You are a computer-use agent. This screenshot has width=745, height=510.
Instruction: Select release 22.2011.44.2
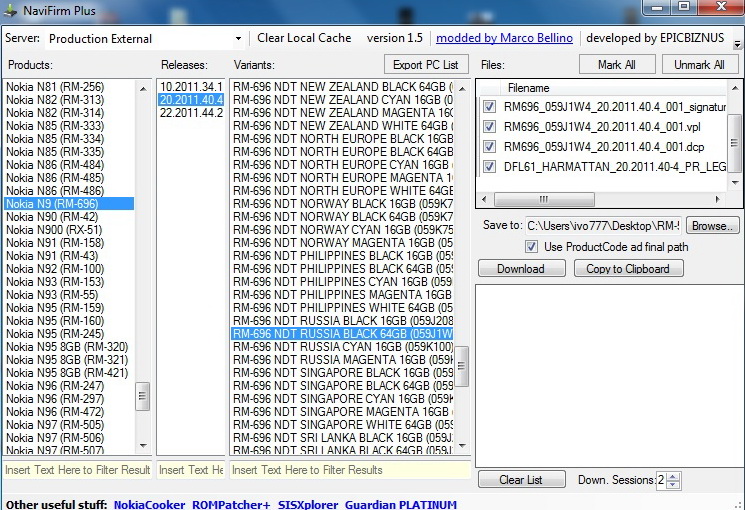pyautogui.click(x=191, y=113)
